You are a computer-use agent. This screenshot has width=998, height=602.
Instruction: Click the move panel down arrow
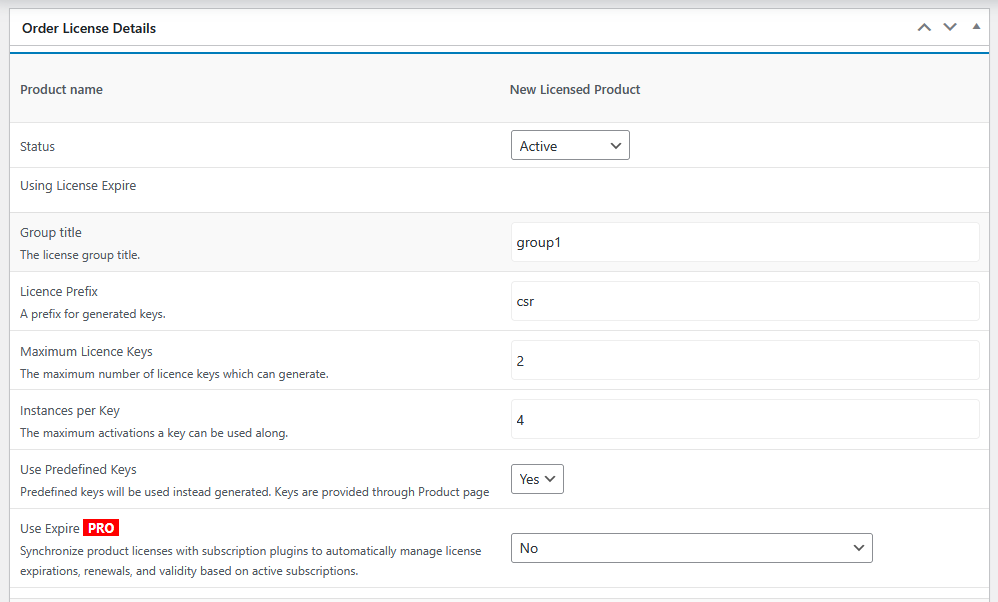(950, 27)
